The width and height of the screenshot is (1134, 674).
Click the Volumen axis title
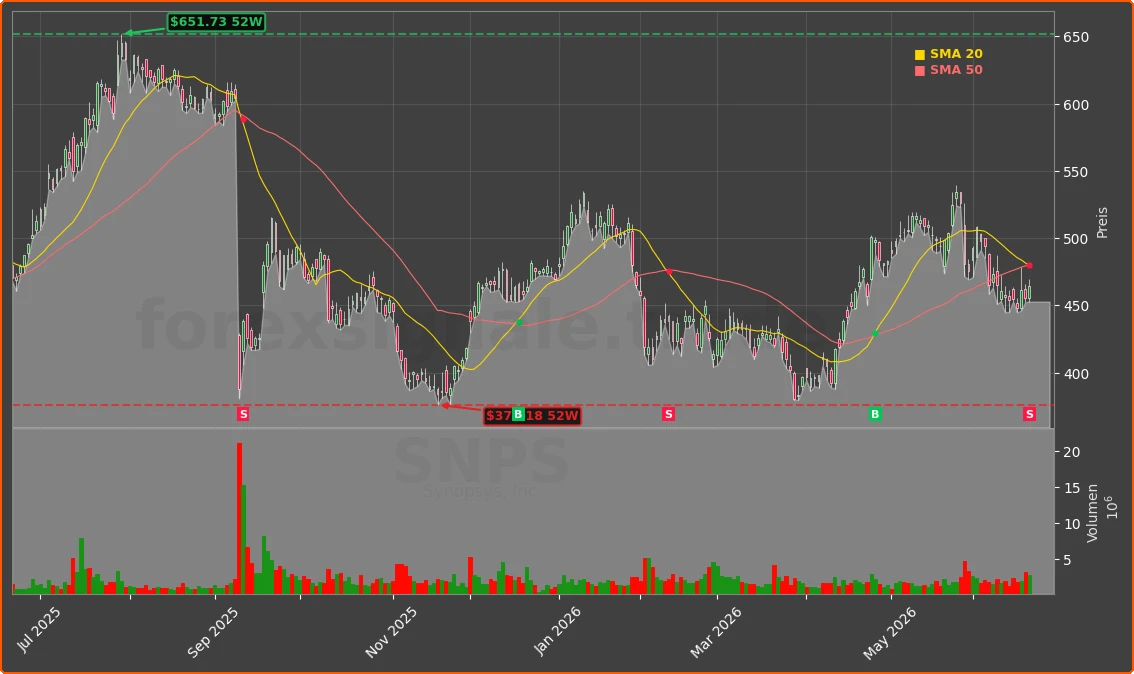1093,513
